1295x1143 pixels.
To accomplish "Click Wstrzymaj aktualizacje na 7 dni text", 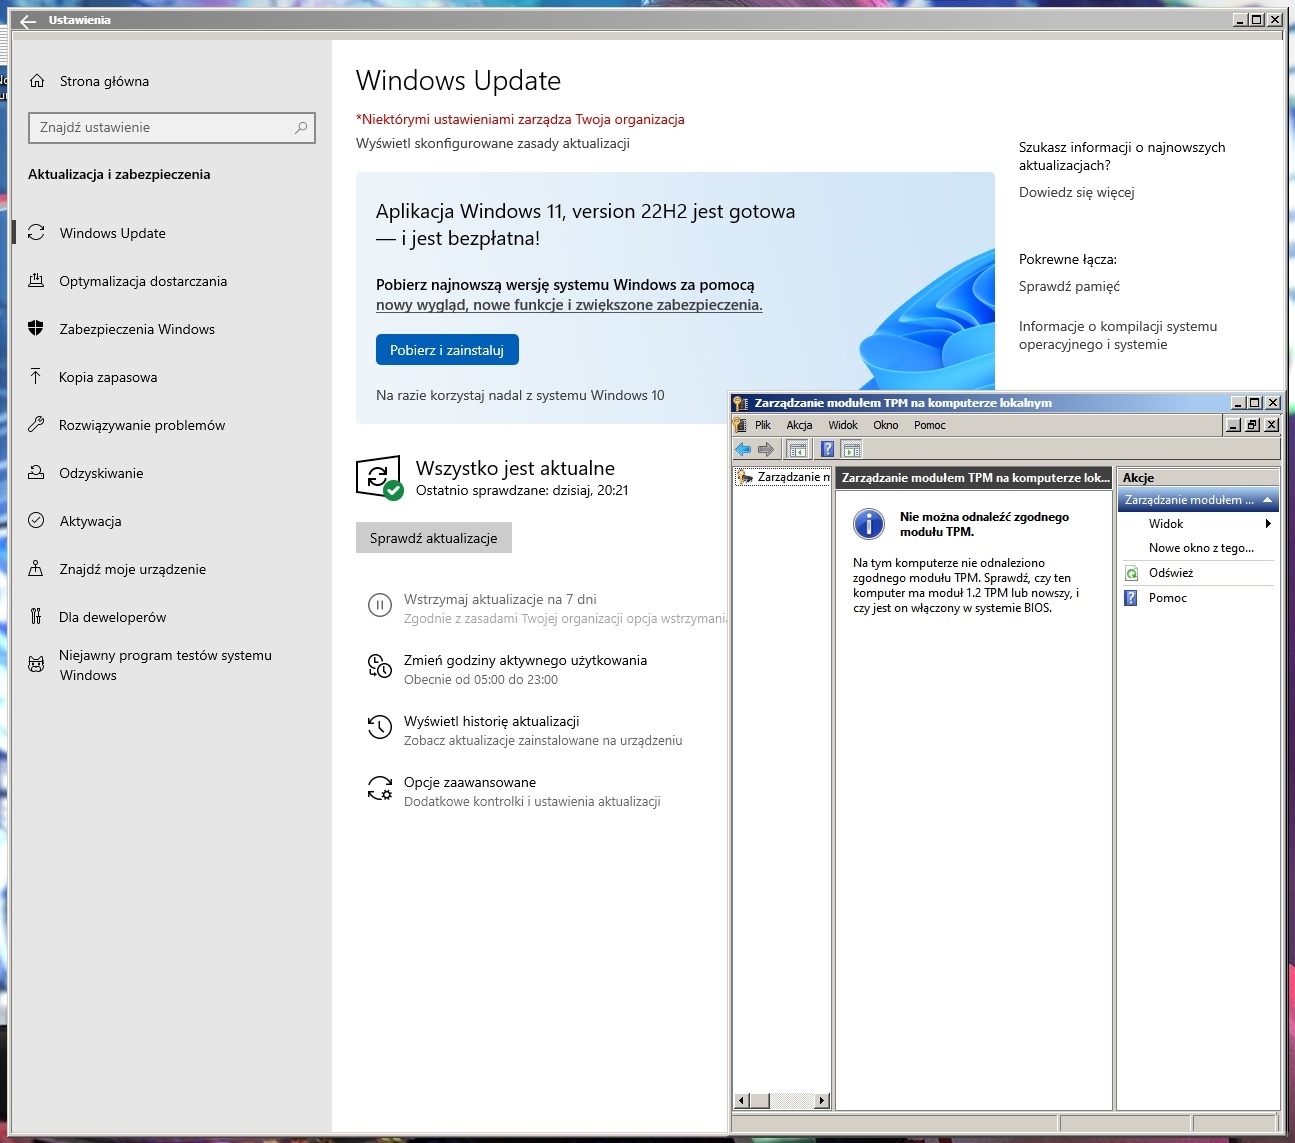I will [x=500, y=599].
